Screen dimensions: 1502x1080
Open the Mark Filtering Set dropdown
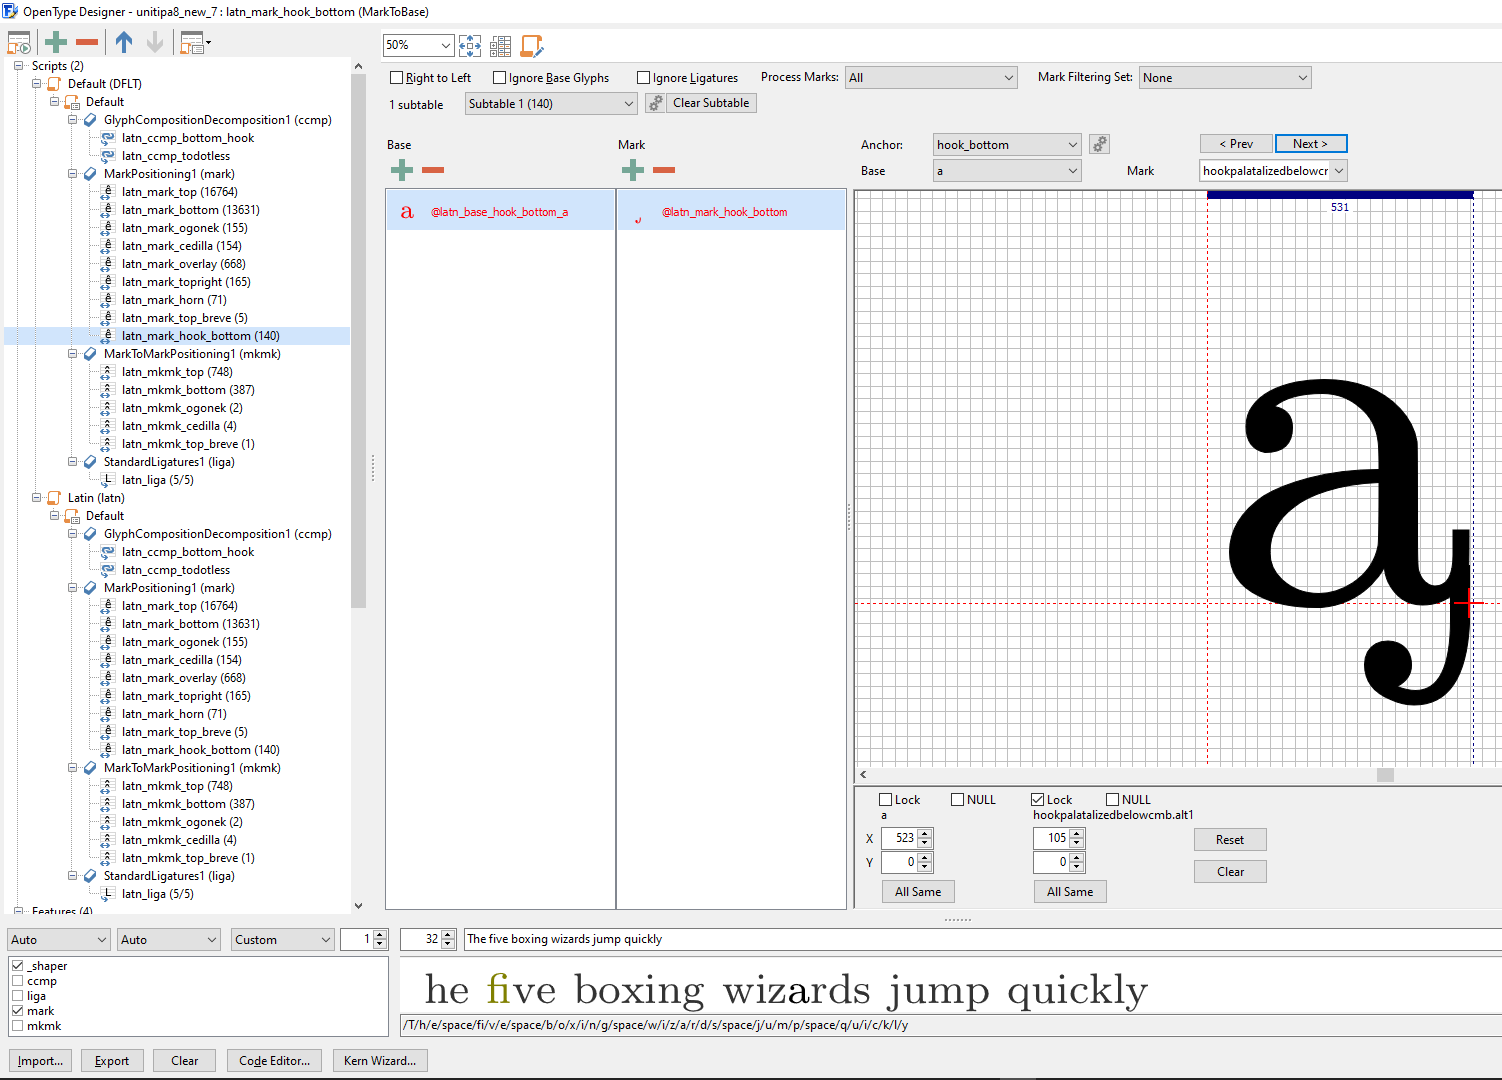coord(1225,78)
